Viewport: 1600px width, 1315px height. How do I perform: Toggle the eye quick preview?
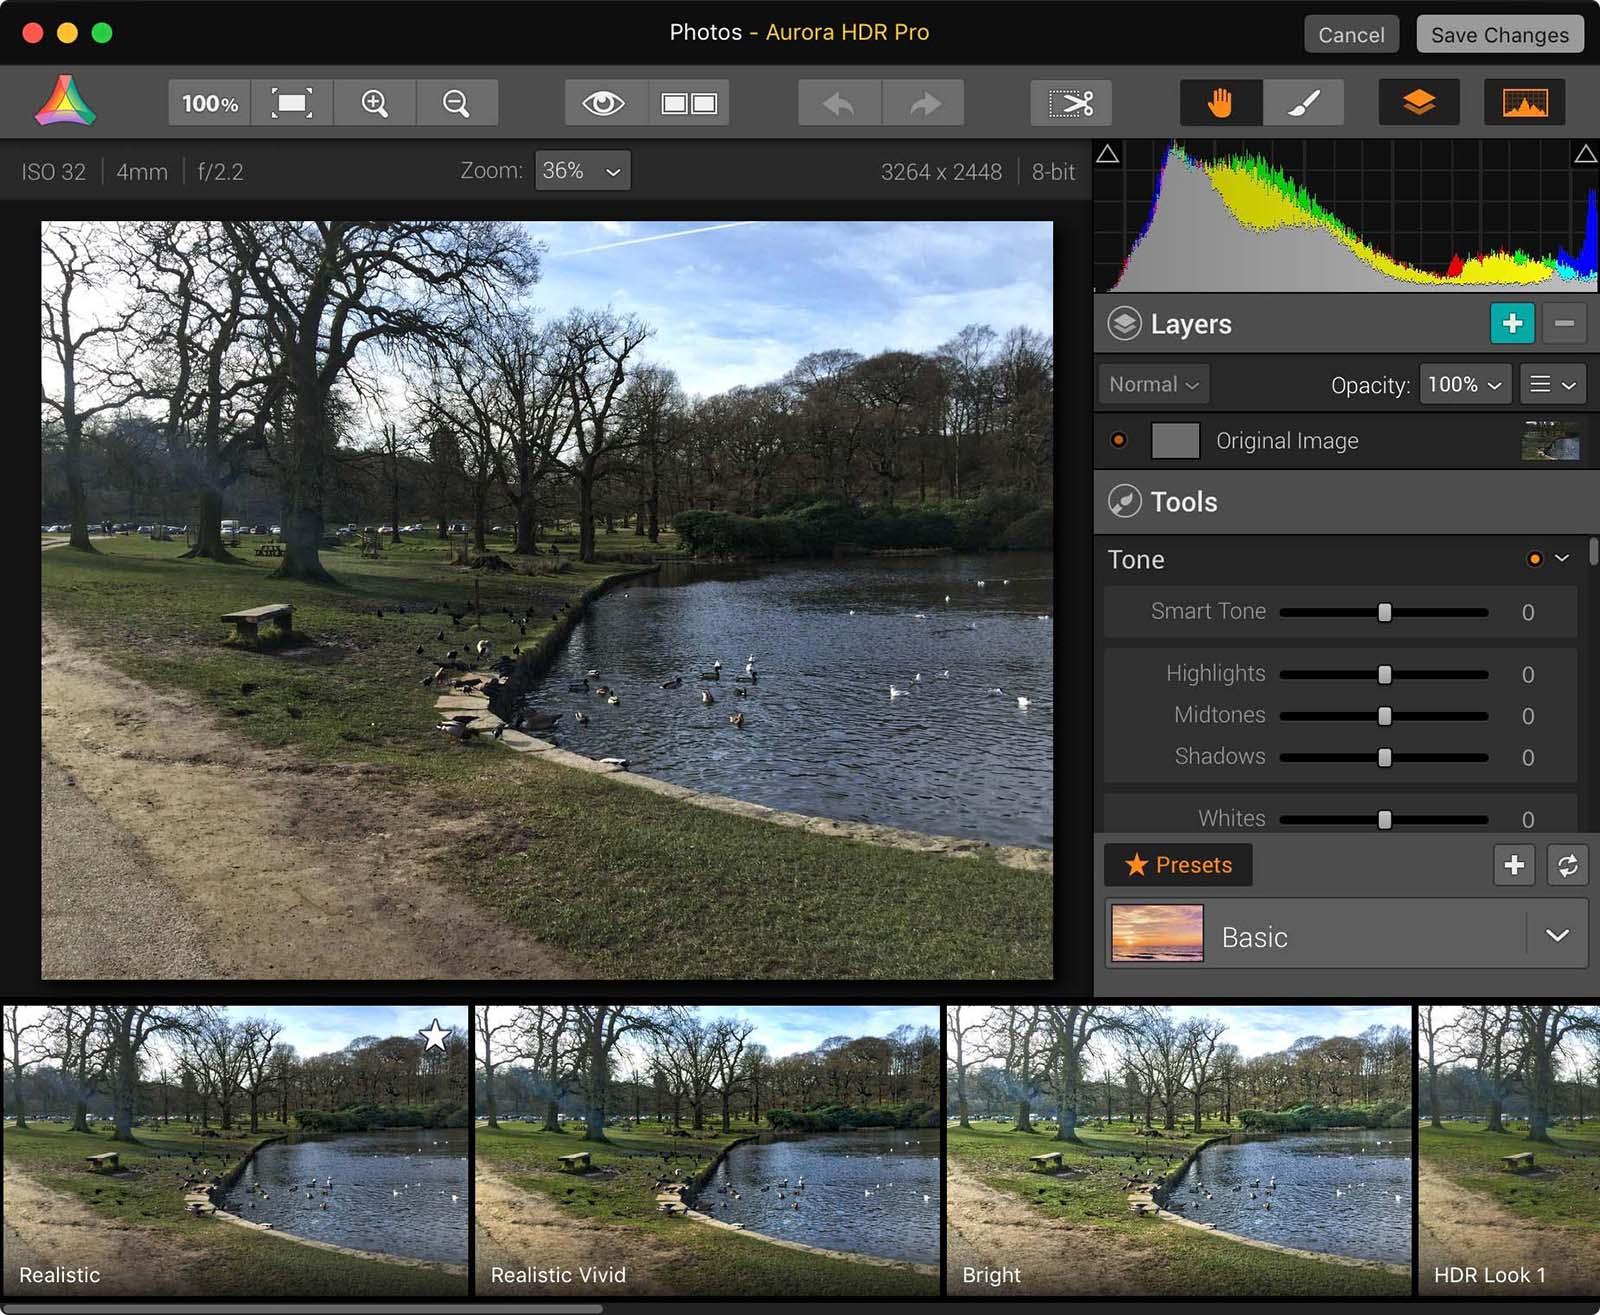click(604, 103)
